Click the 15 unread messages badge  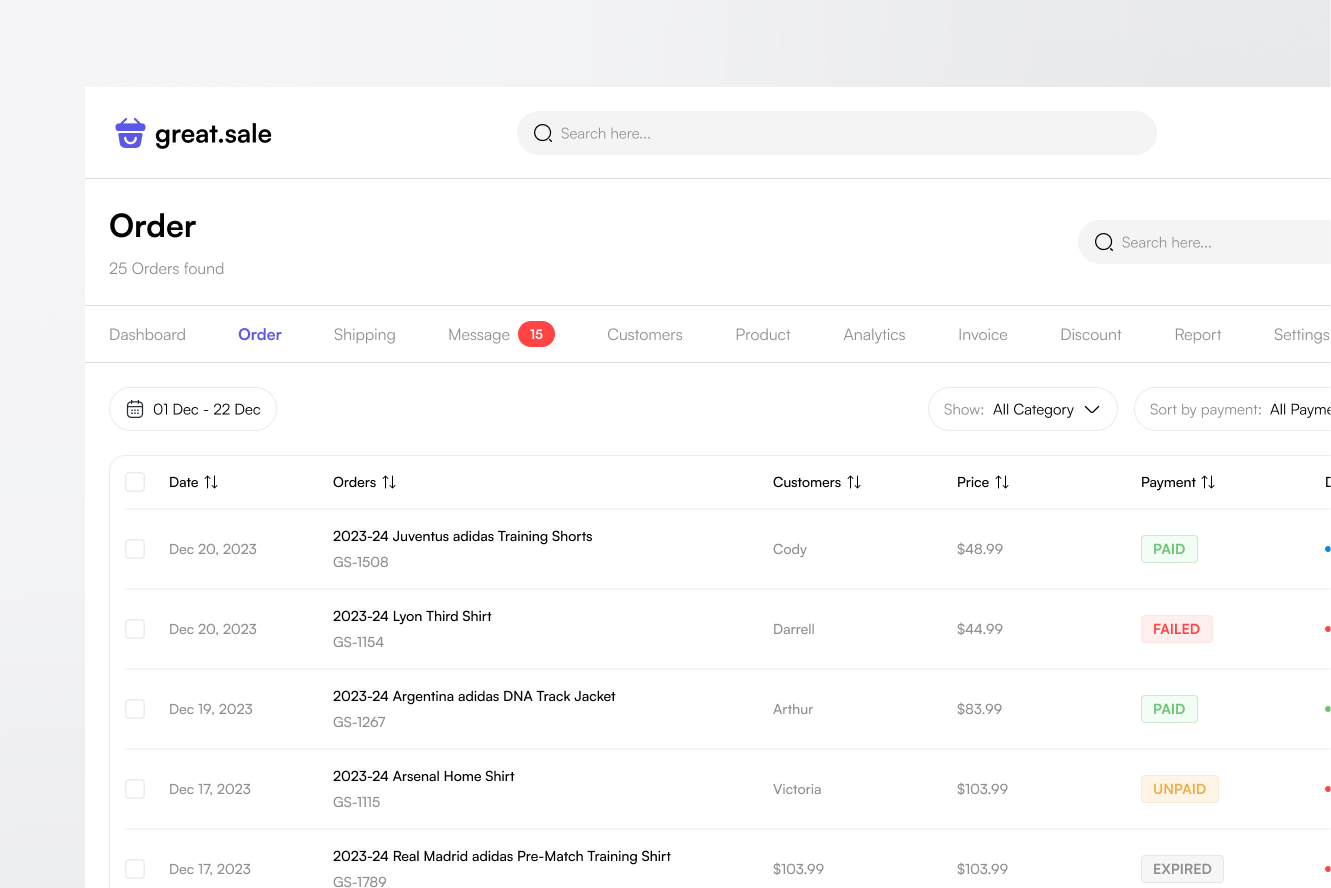(x=536, y=334)
